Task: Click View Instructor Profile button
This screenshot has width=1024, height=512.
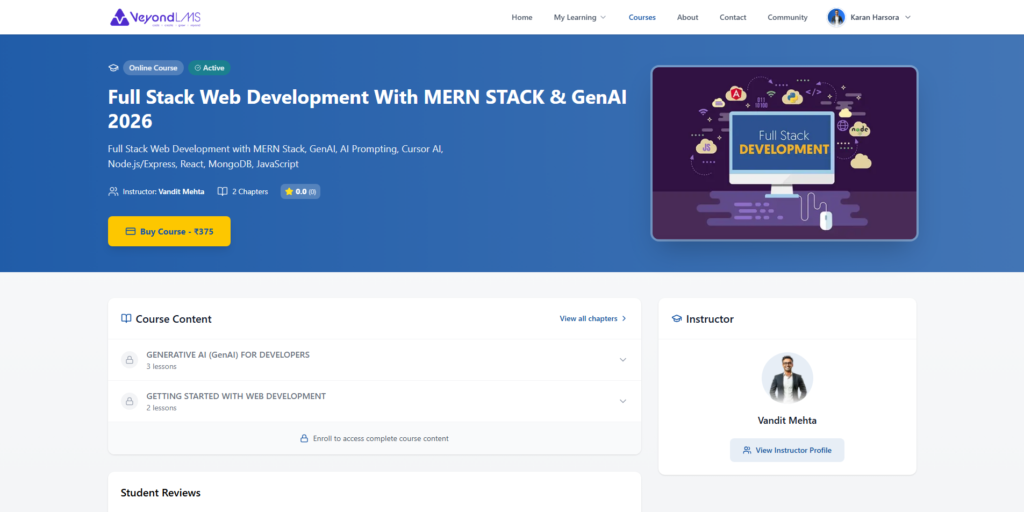Action: (787, 450)
